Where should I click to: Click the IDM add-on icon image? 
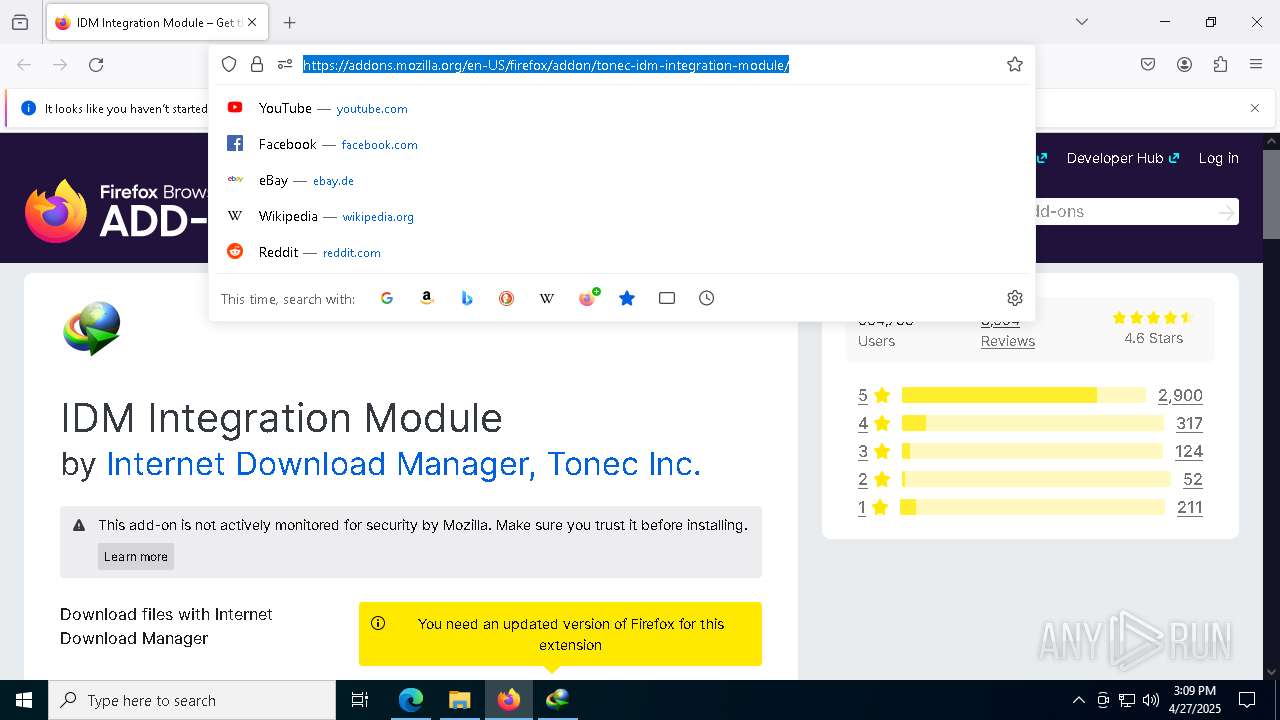click(x=92, y=328)
